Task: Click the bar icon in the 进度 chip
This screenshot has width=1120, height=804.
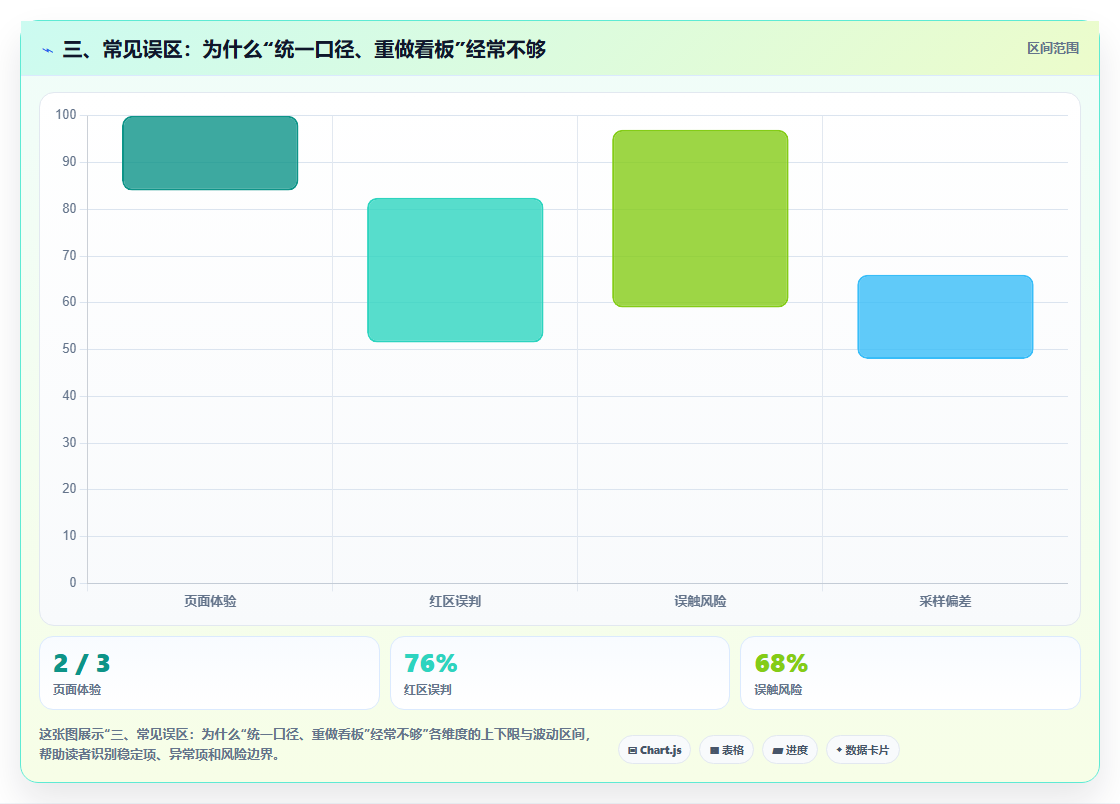Action: (x=778, y=750)
